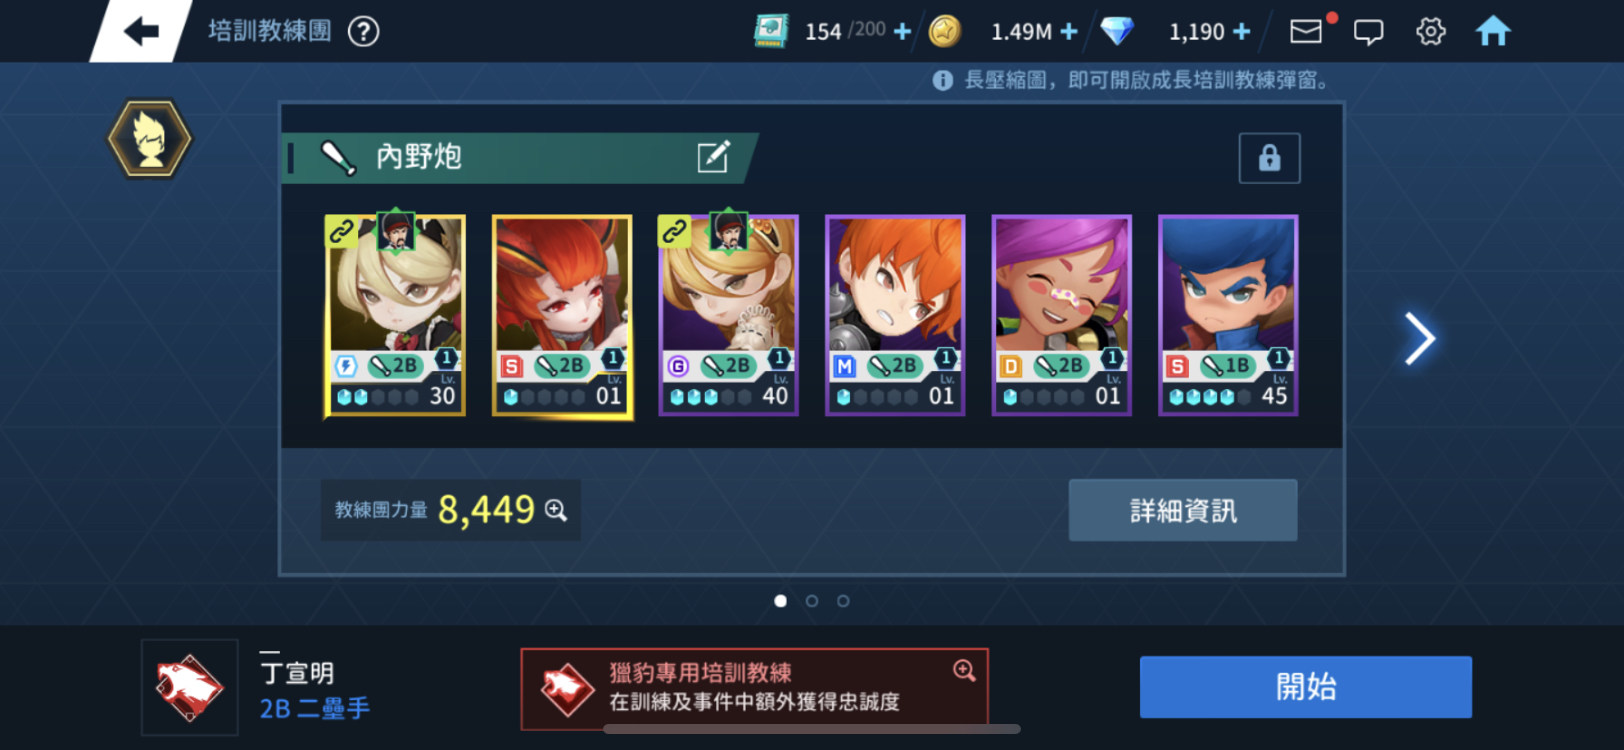Tap the back arrow icon
1624x750 pixels.
point(141,31)
